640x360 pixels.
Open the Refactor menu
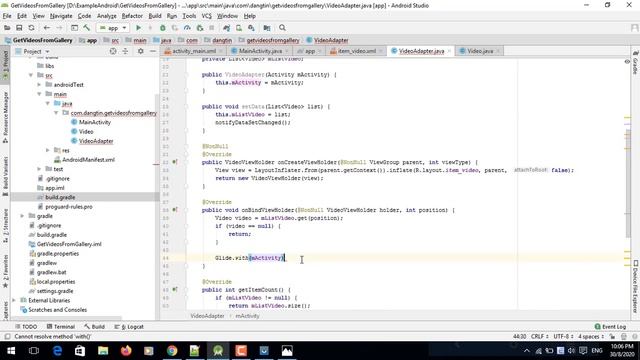132,16
